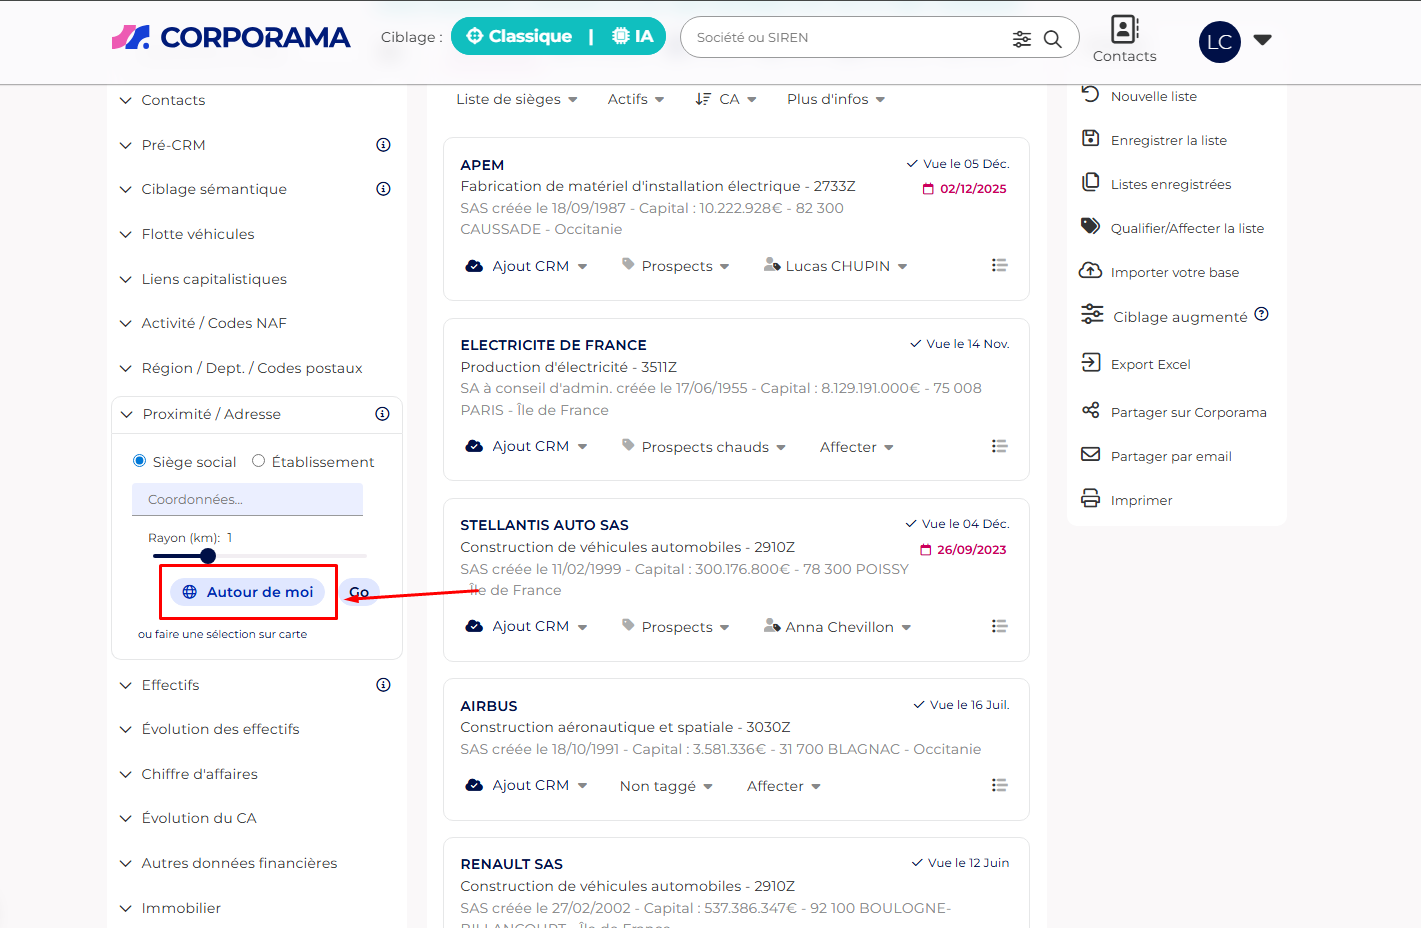Open APEM card list options icon
This screenshot has height=928, width=1421.
[x=998, y=265]
